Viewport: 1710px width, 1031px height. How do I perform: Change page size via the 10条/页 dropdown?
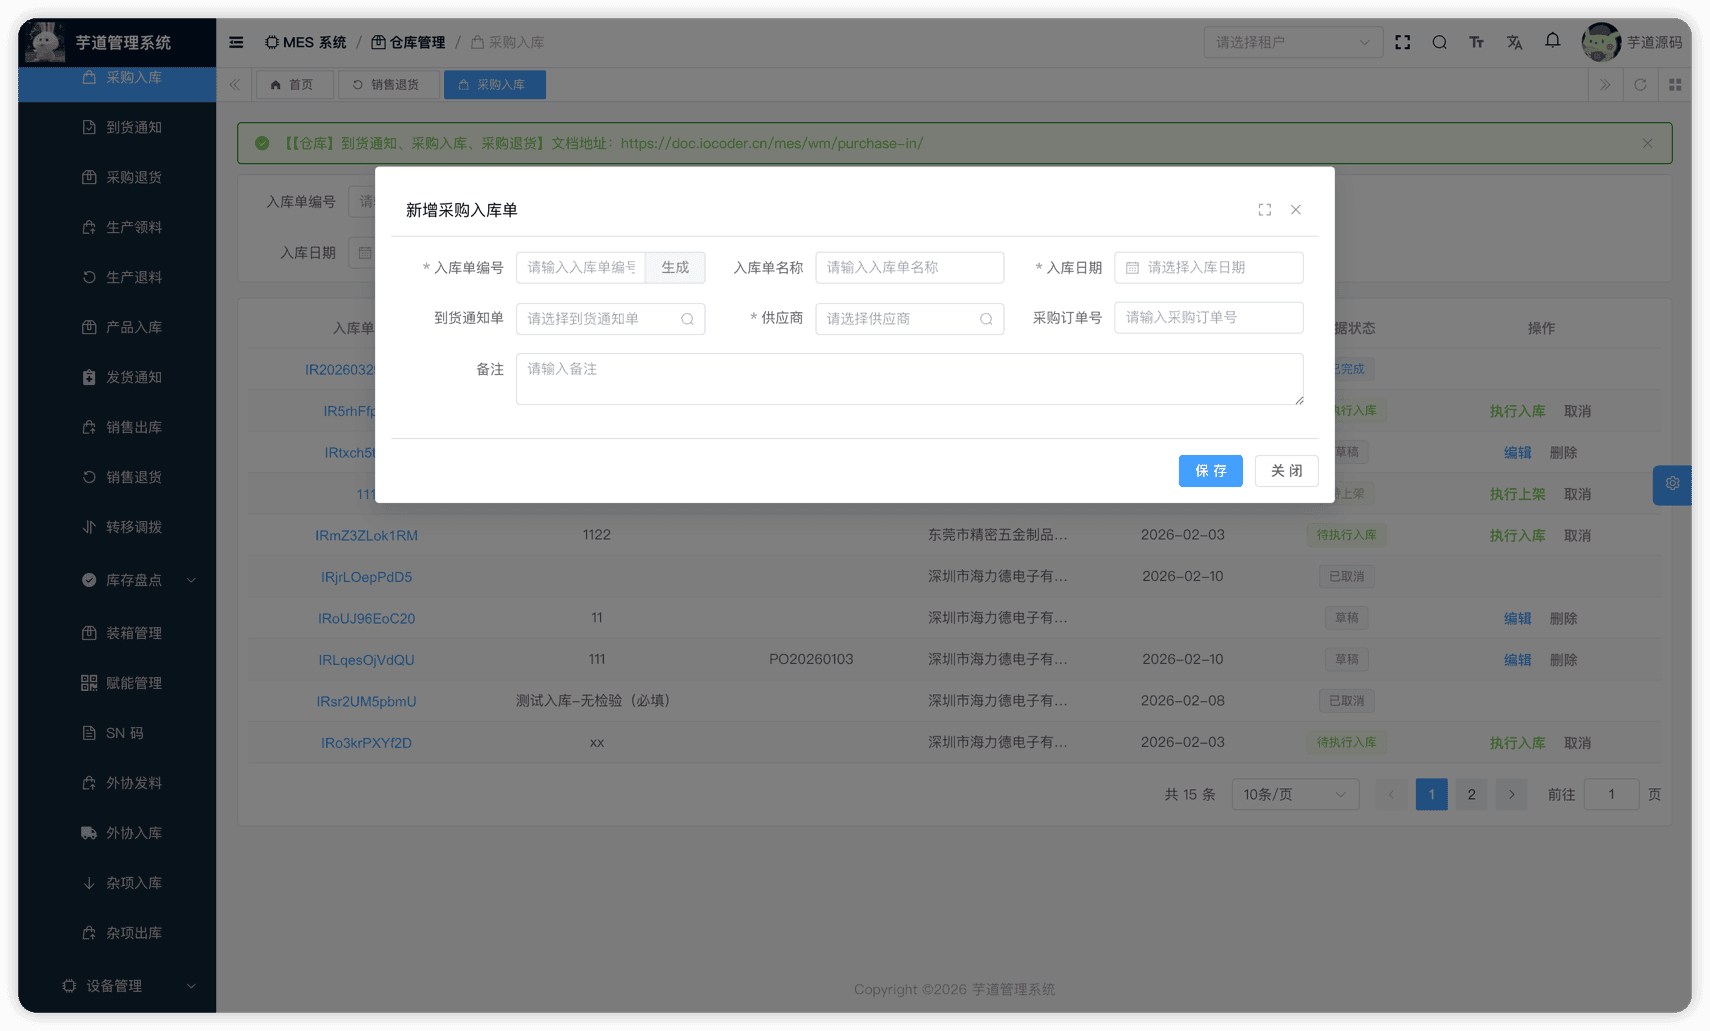click(x=1295, y=794)
